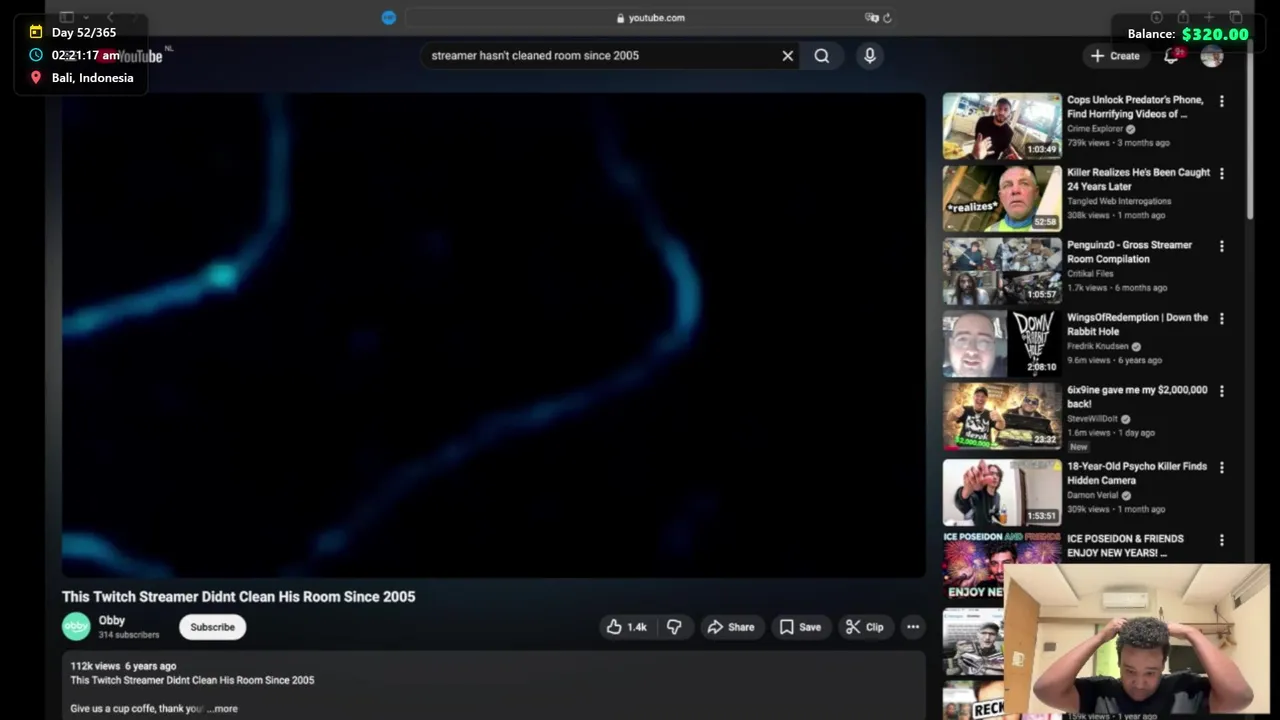The height and width of the screenshot is (720, 1280).
Task: Clear the search box with the X icon
Action: [x=787, y=56]
